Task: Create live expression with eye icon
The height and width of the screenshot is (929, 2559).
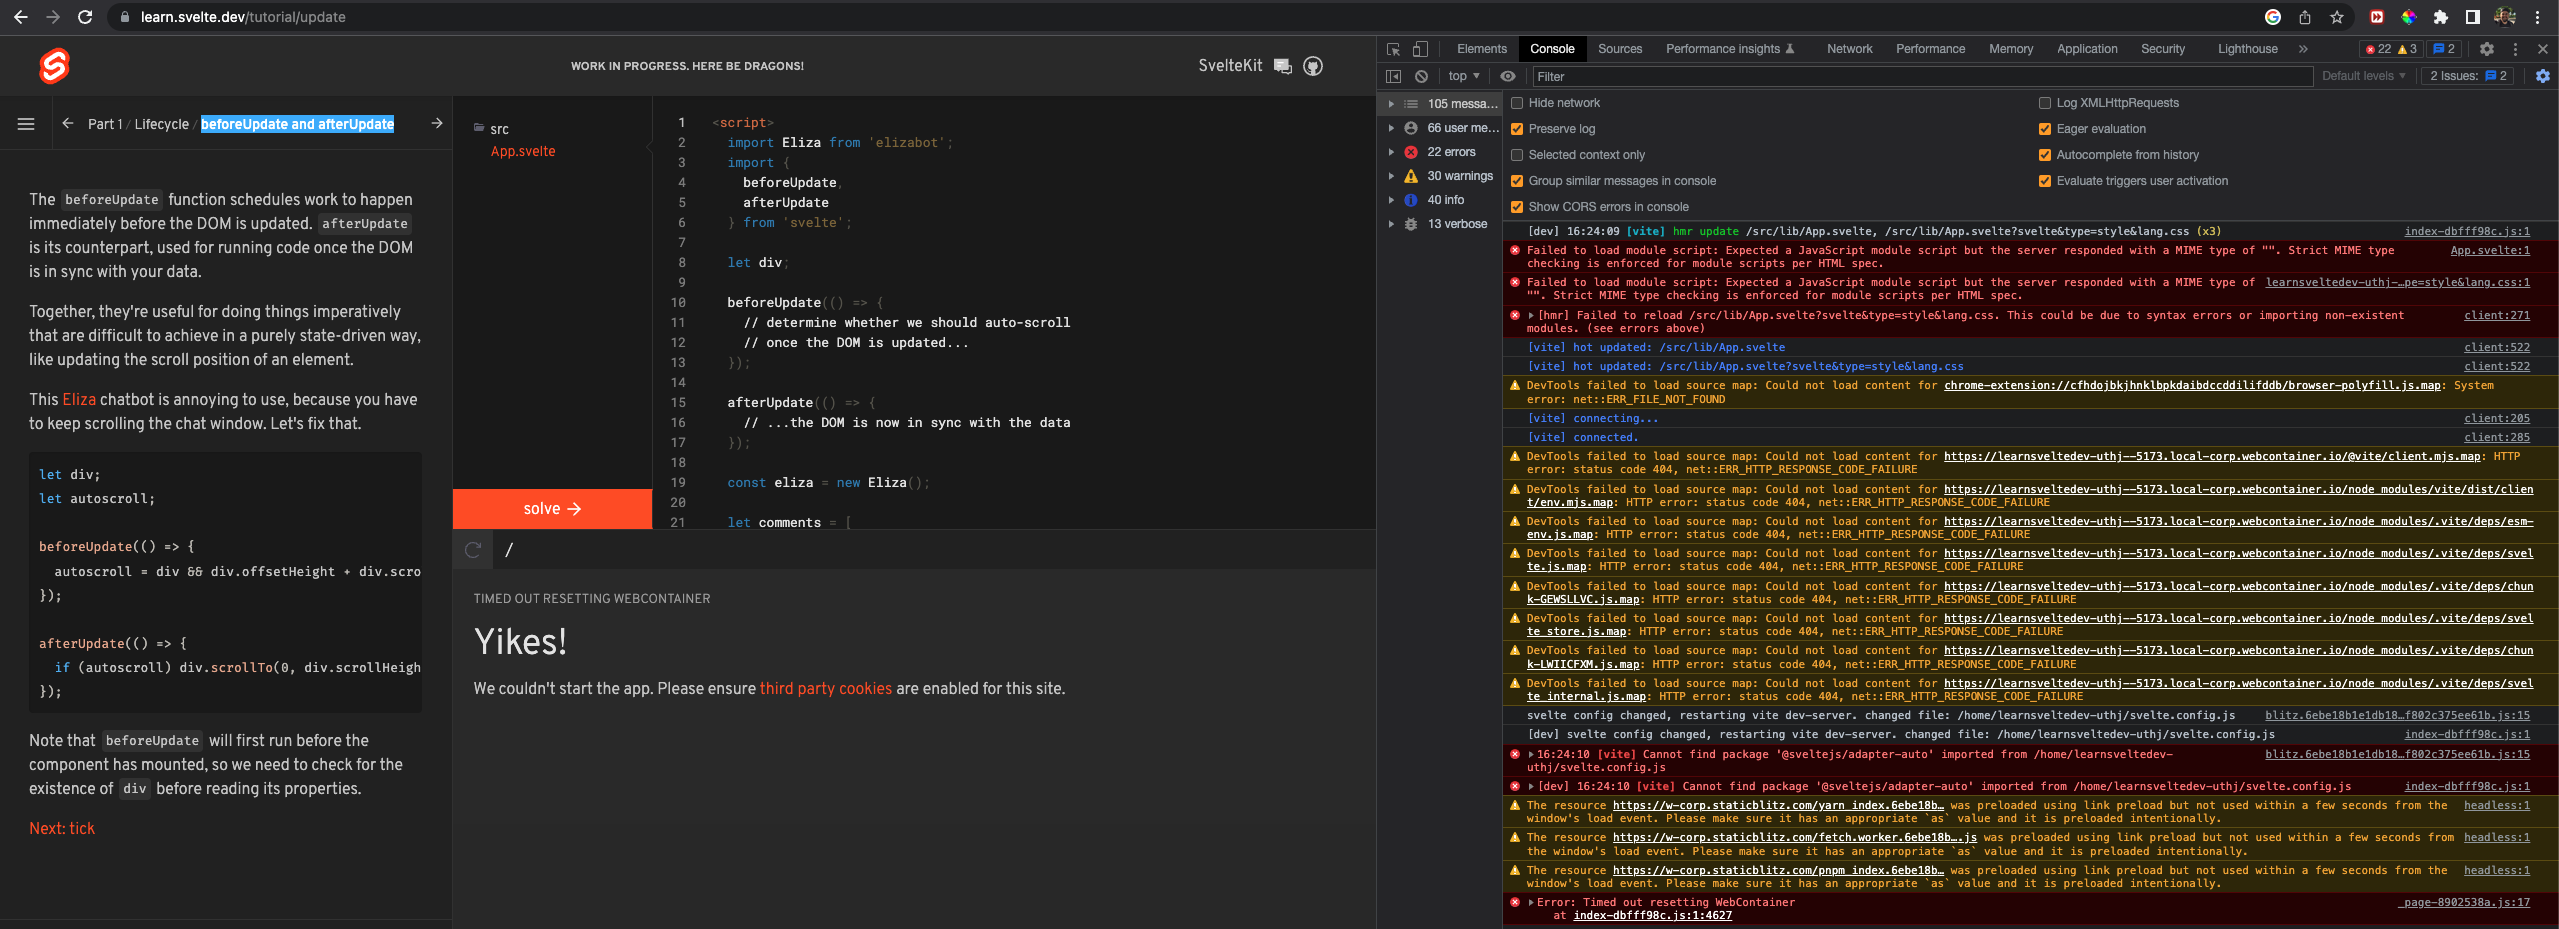Action: click(x=1508, y=76)
